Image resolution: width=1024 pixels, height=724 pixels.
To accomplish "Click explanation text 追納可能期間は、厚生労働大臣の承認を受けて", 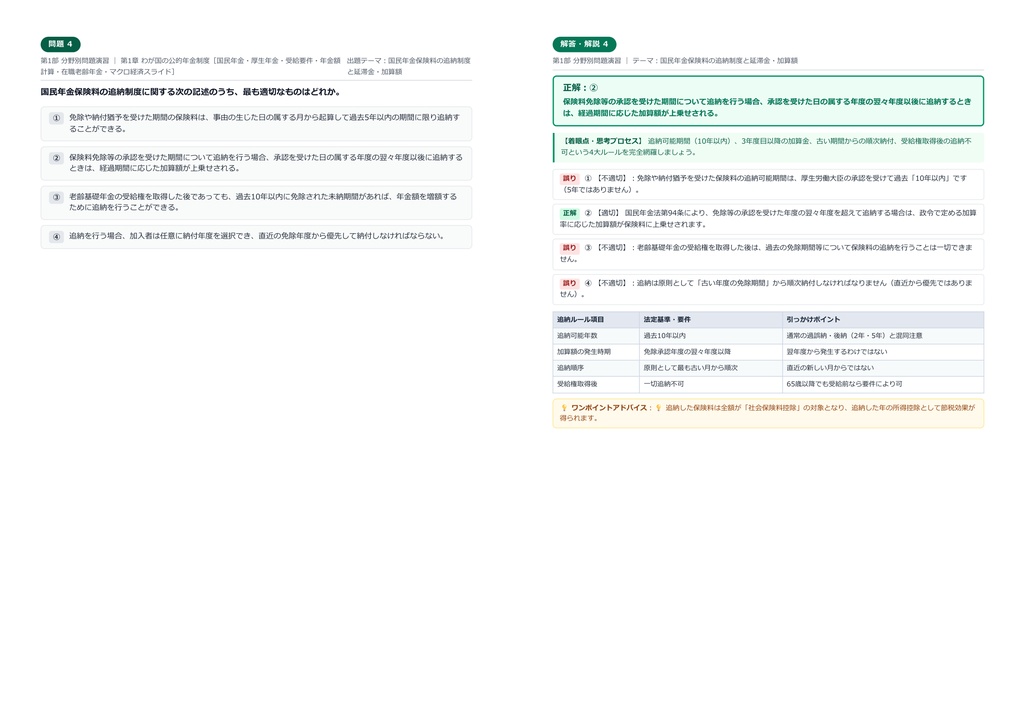I will [763, 184].
